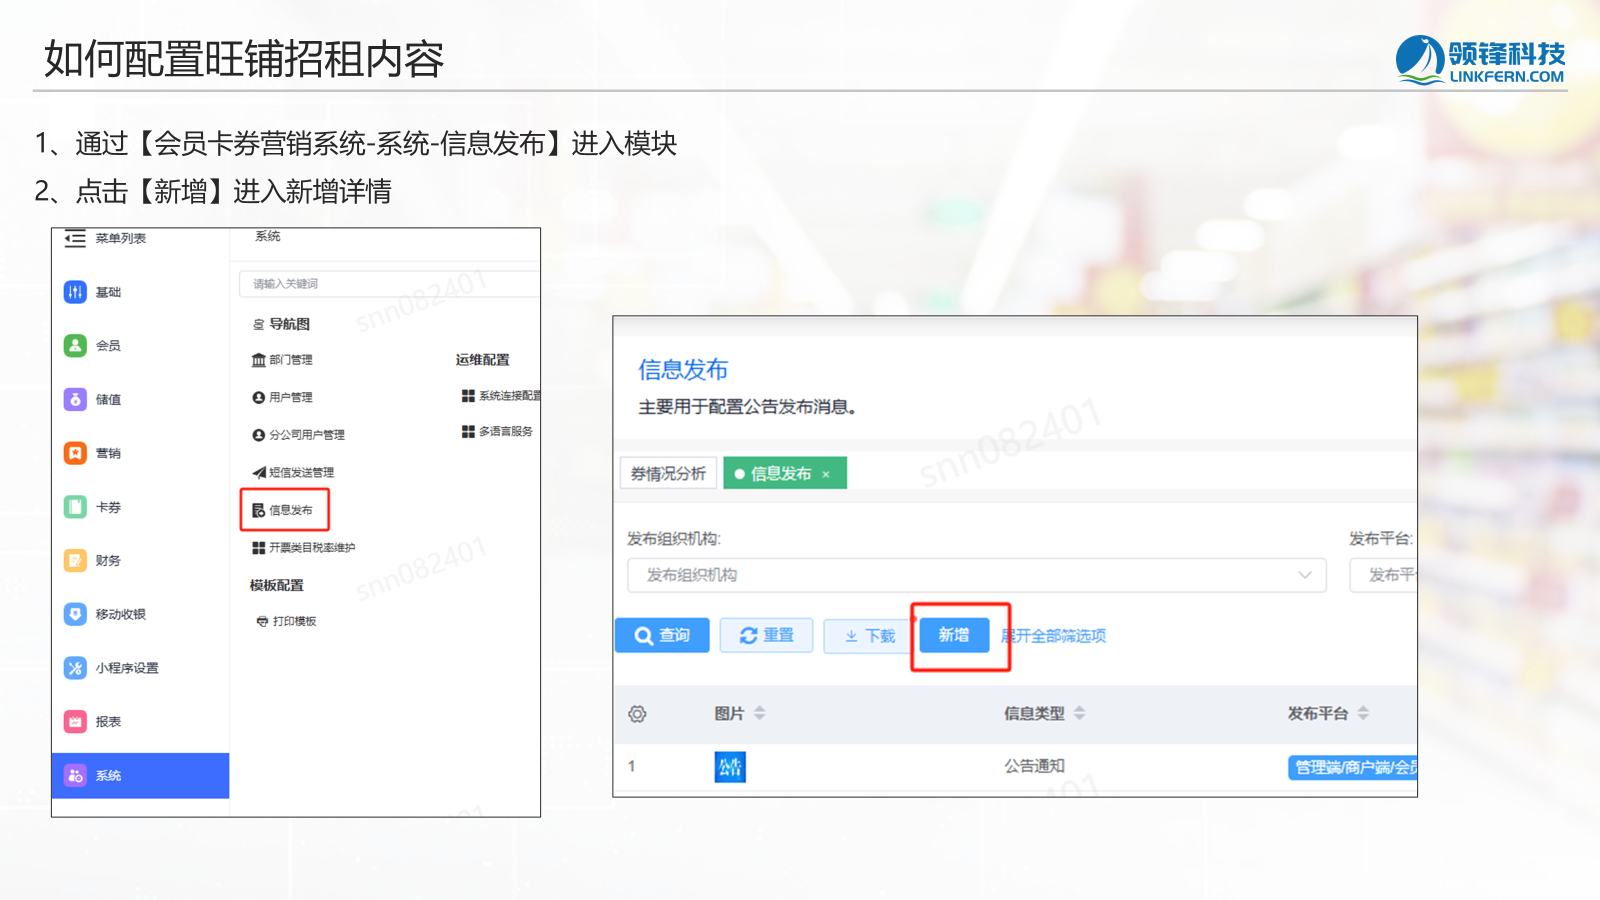Viewport: 1600px width, 900px height.
Task: Open the 发布组织机构 dropdown
Action: pos(977,575)
